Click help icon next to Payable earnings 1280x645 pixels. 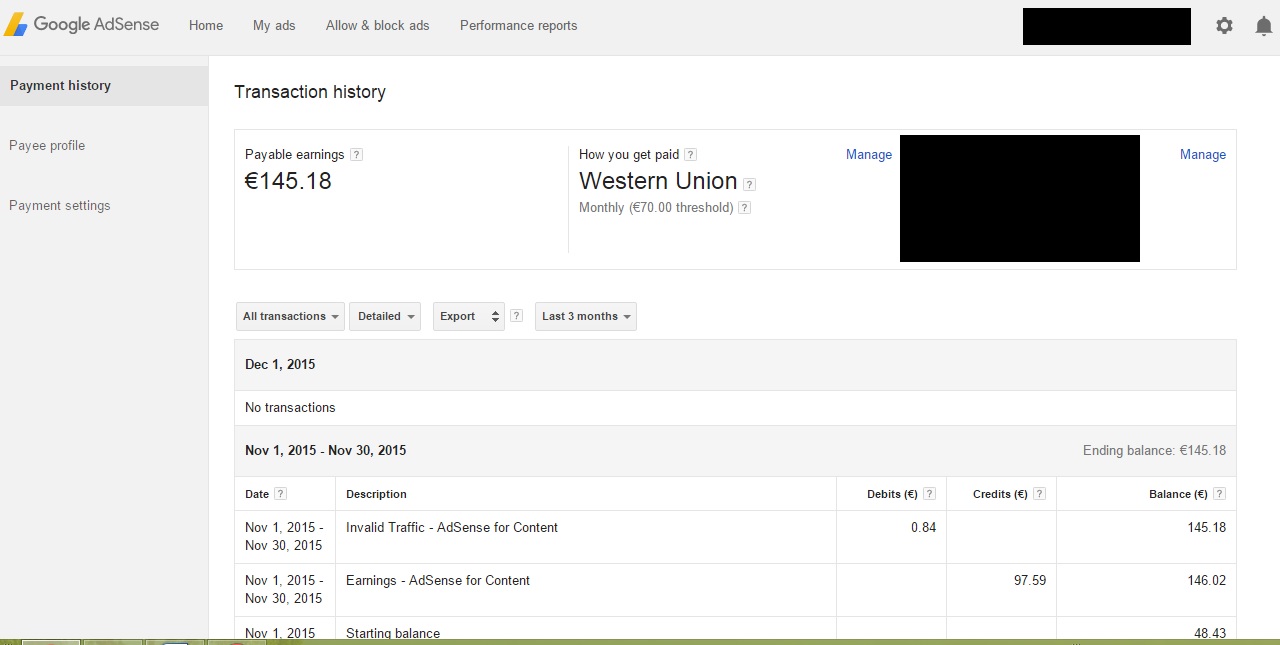point(357,155)
